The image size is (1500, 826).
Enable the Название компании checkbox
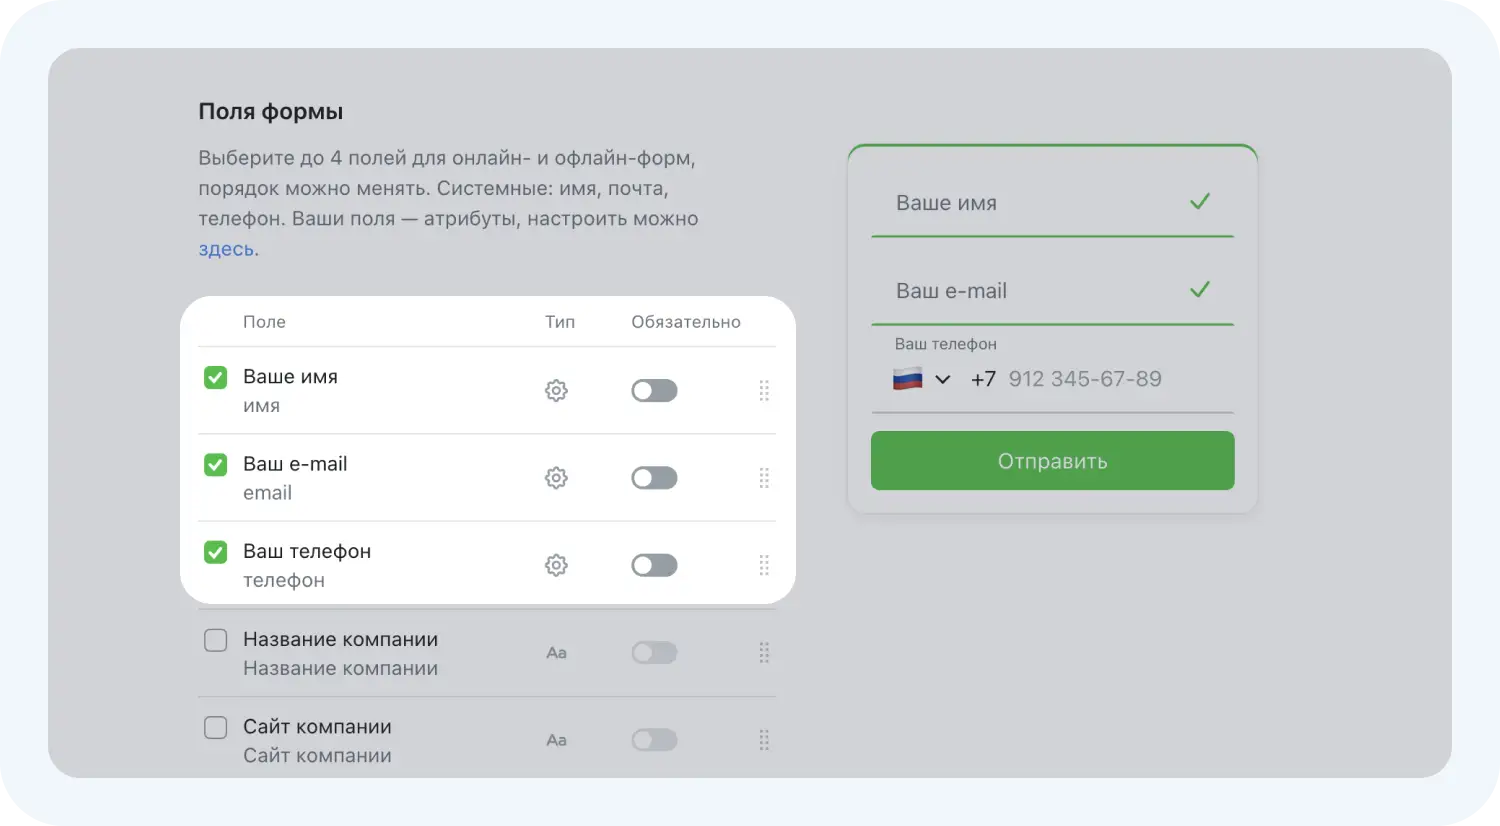click(215, 640)
